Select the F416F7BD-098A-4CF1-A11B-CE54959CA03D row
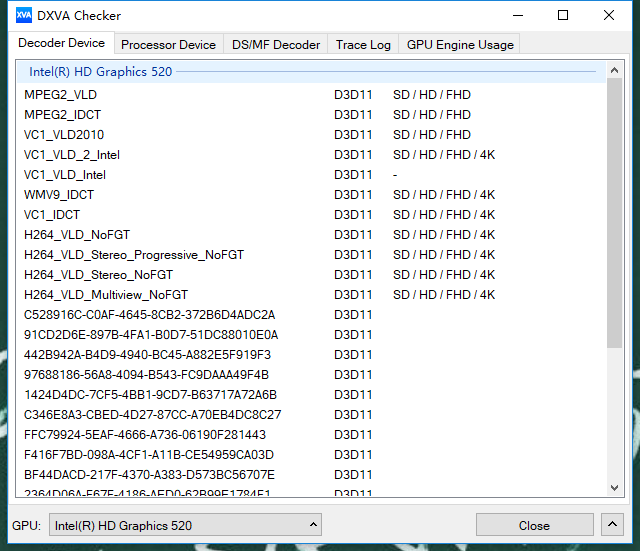The height and width of the screenshot is (551, 640). (312, 455)
